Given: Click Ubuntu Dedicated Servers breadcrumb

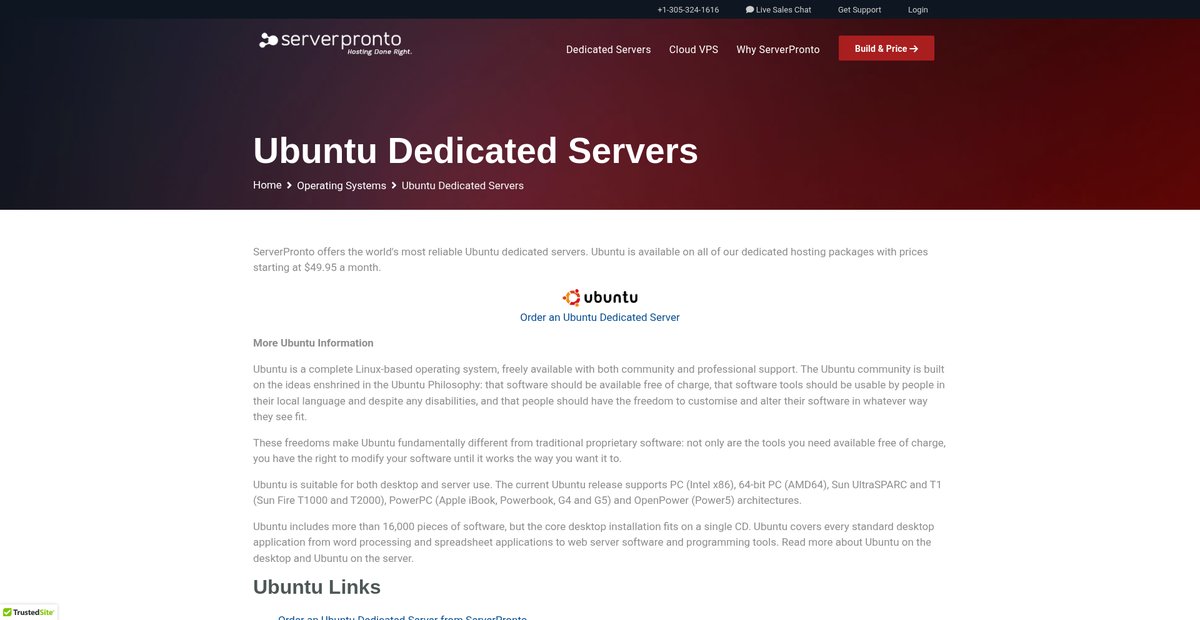Looking at the screenshot, I should click(463, 186).
